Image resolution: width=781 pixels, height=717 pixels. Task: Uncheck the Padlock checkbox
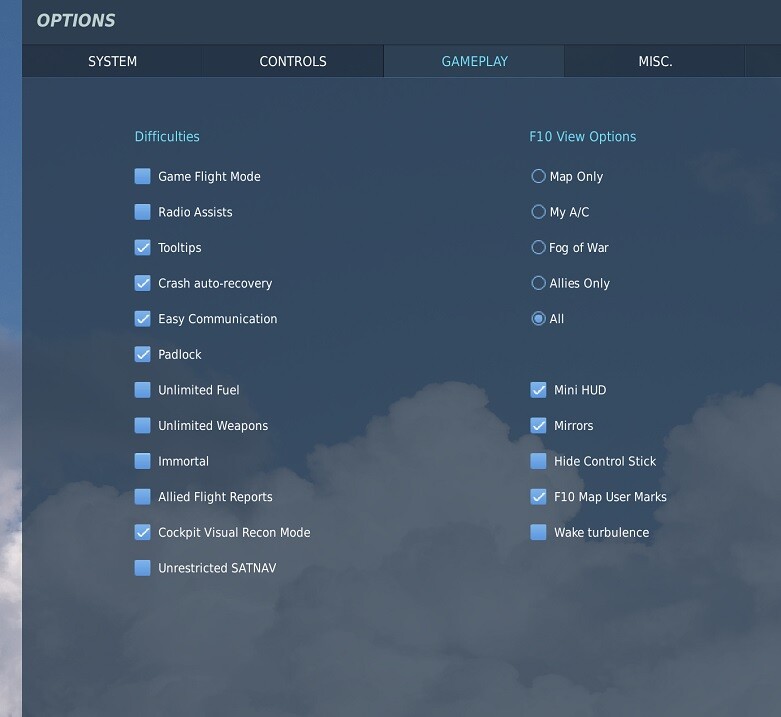point(142,354)
